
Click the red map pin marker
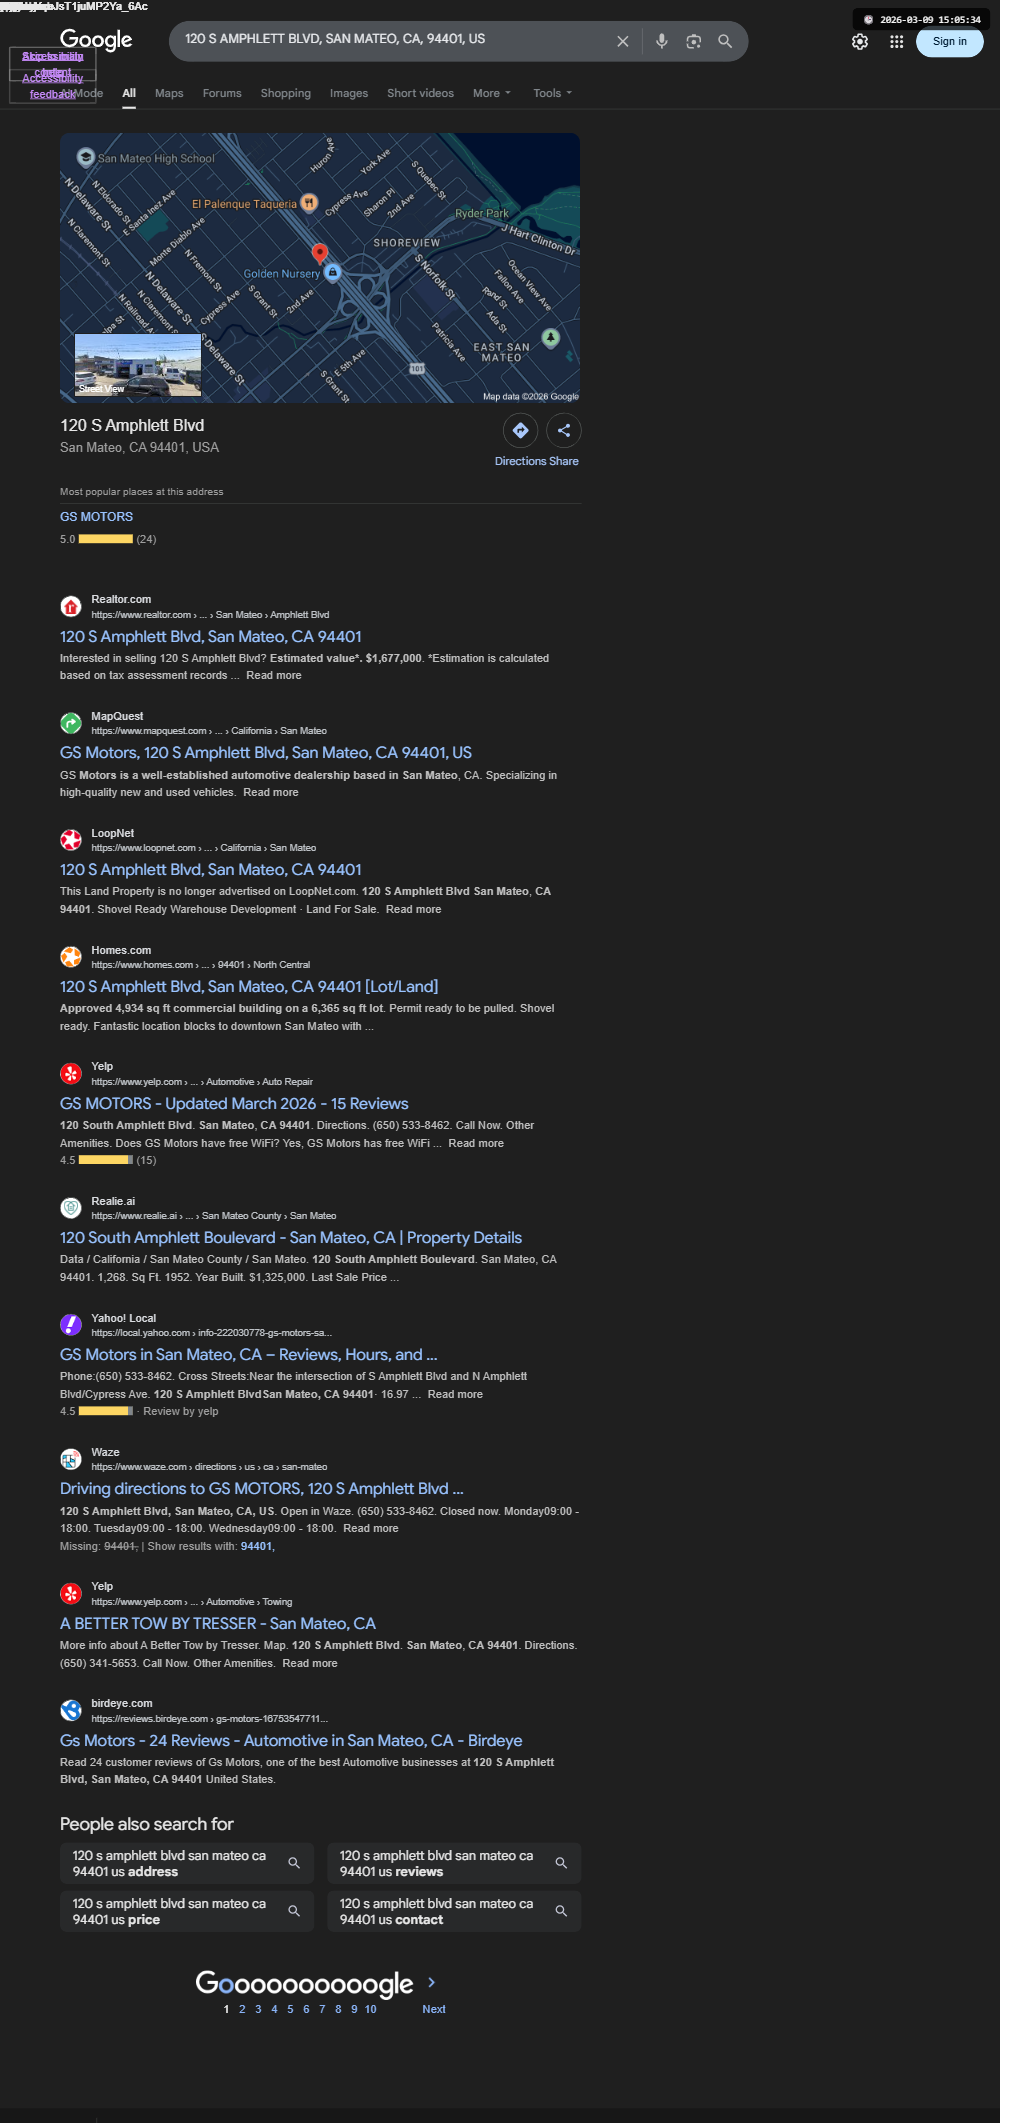(320, 253)
